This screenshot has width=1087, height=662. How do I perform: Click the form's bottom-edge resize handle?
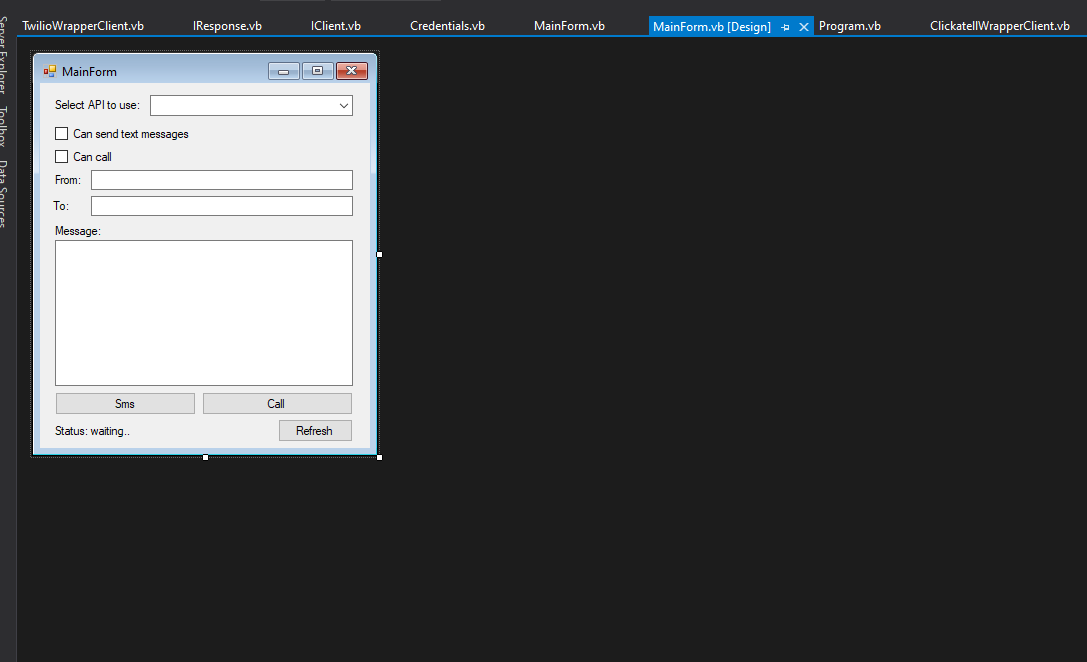pyautogui.click(x=205, y=458)
